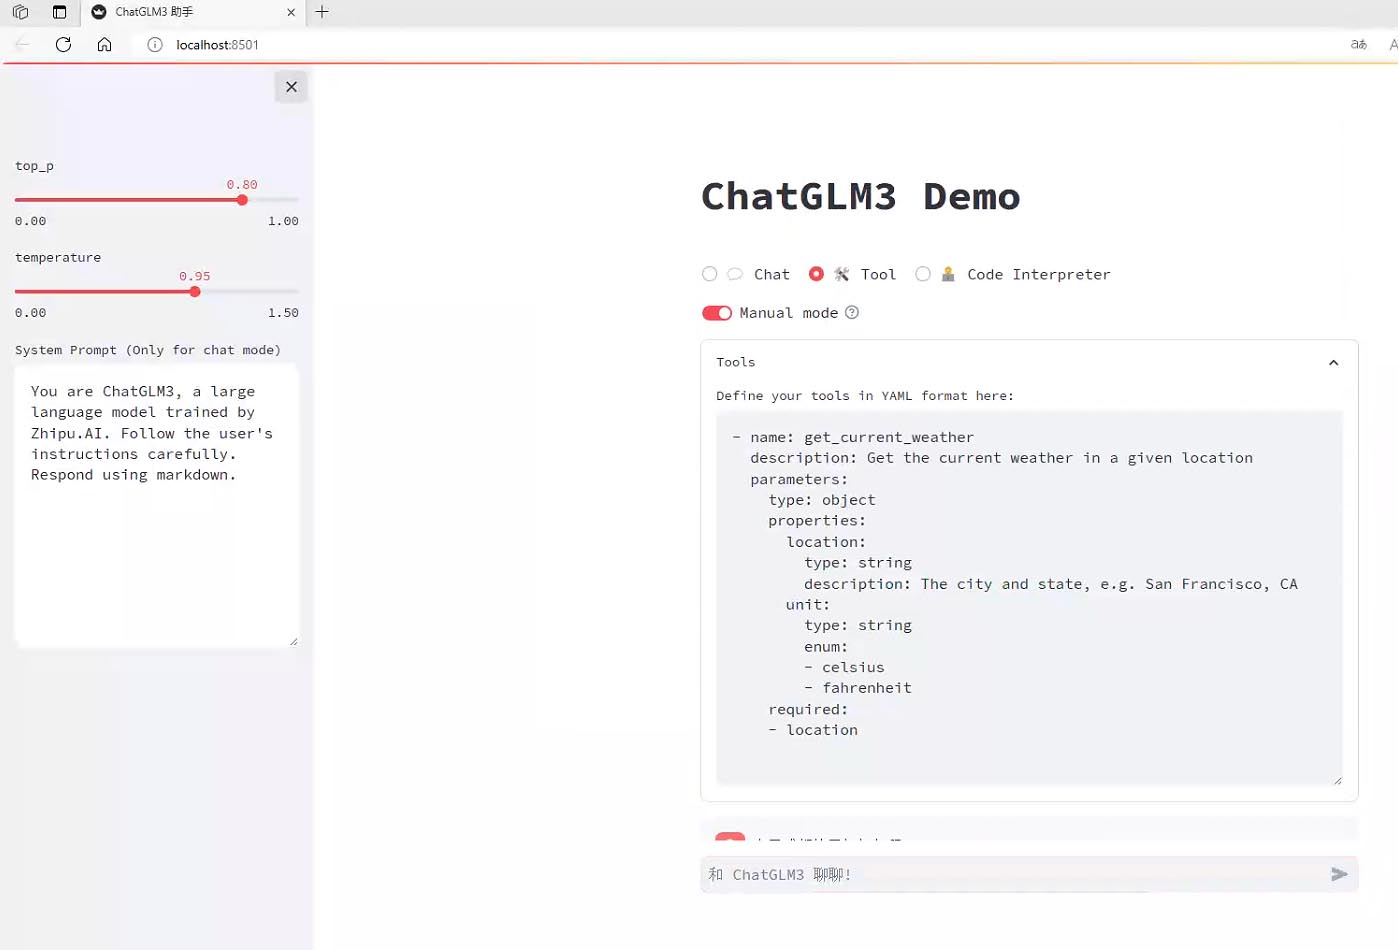Click the translate icon in address bar
Image resolution: width=1398 pixels, height=950 pixels.
click(1358, 44)
